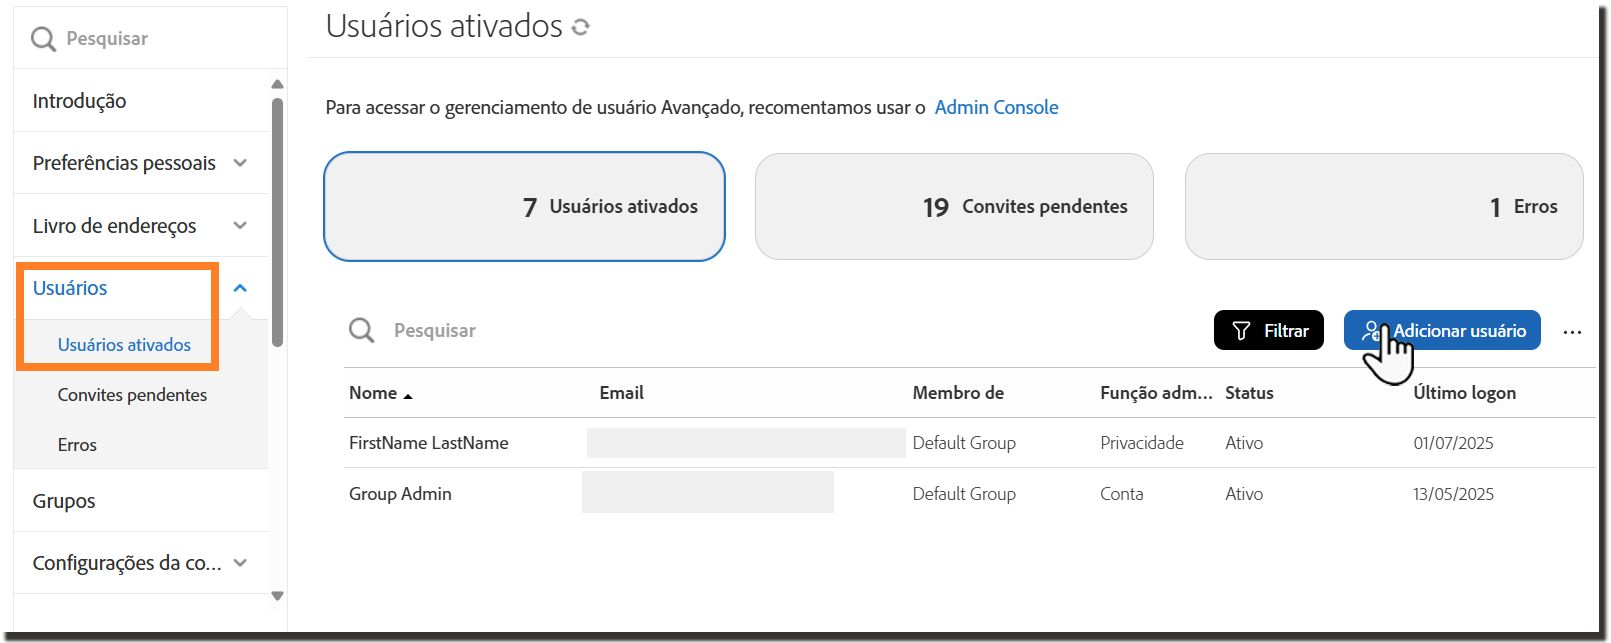This screenshot has width=1611, height=643.
Task: Open the three-dot more options menu
Action: point(1572,332)
